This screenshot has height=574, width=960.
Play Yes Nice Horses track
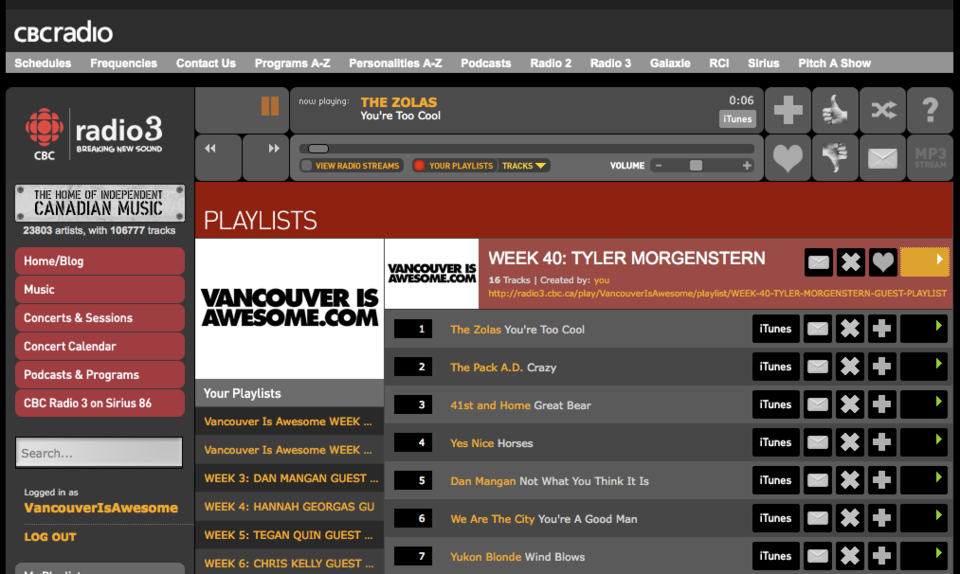point(924,442)
